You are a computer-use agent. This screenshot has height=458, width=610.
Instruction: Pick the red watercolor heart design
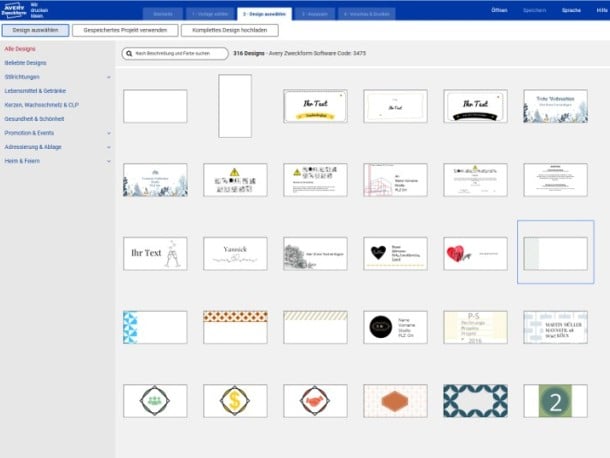click(475, 254)
